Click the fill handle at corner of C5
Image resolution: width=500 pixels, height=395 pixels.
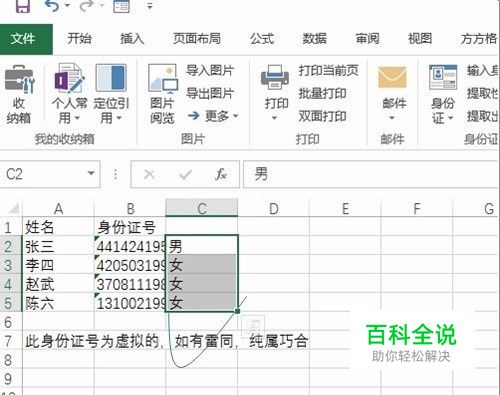click(237, 311)
